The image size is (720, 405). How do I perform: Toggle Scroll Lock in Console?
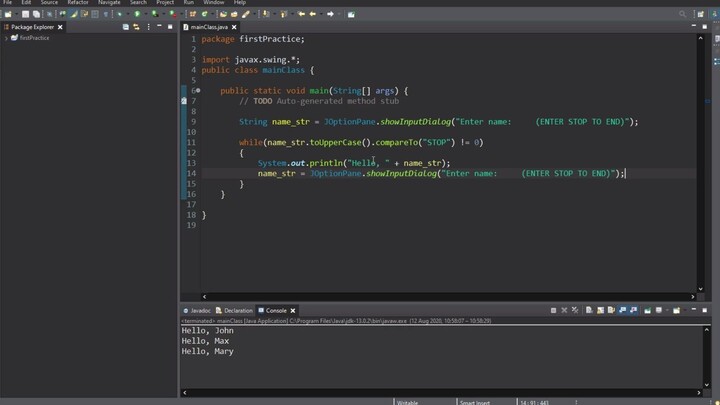pos(600,310)
